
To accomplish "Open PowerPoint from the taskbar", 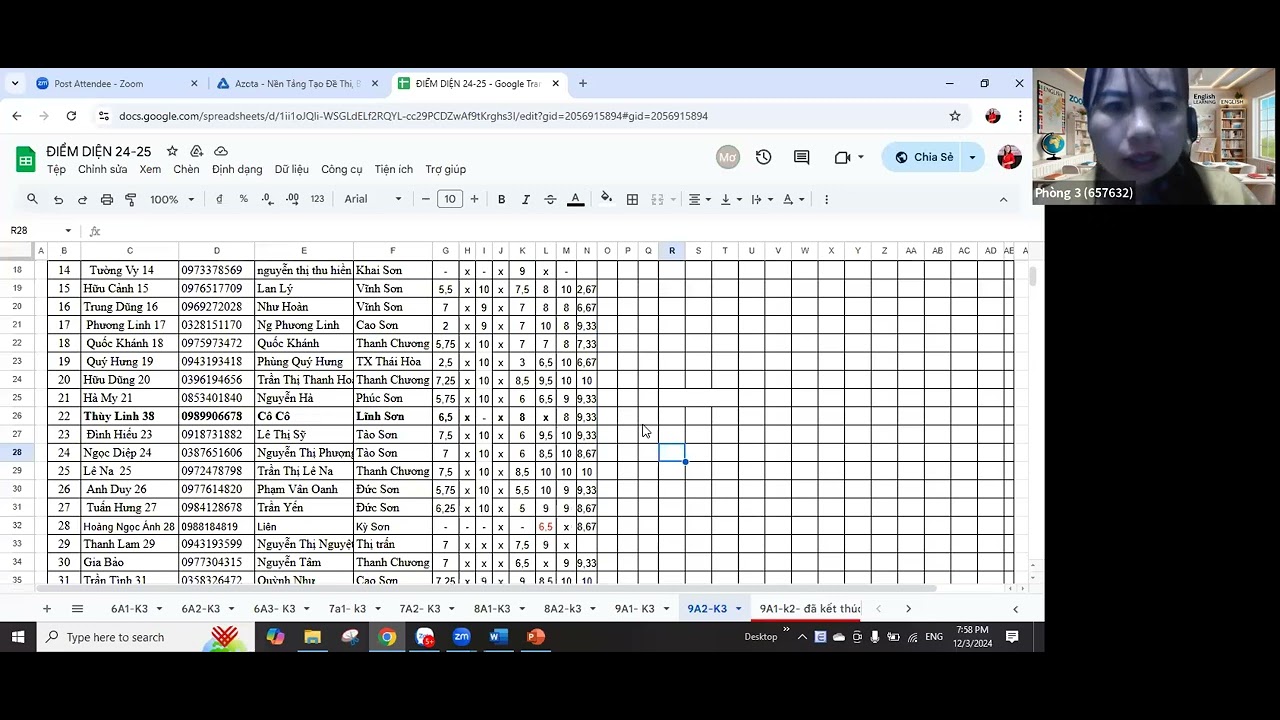I will click(535, 637).
